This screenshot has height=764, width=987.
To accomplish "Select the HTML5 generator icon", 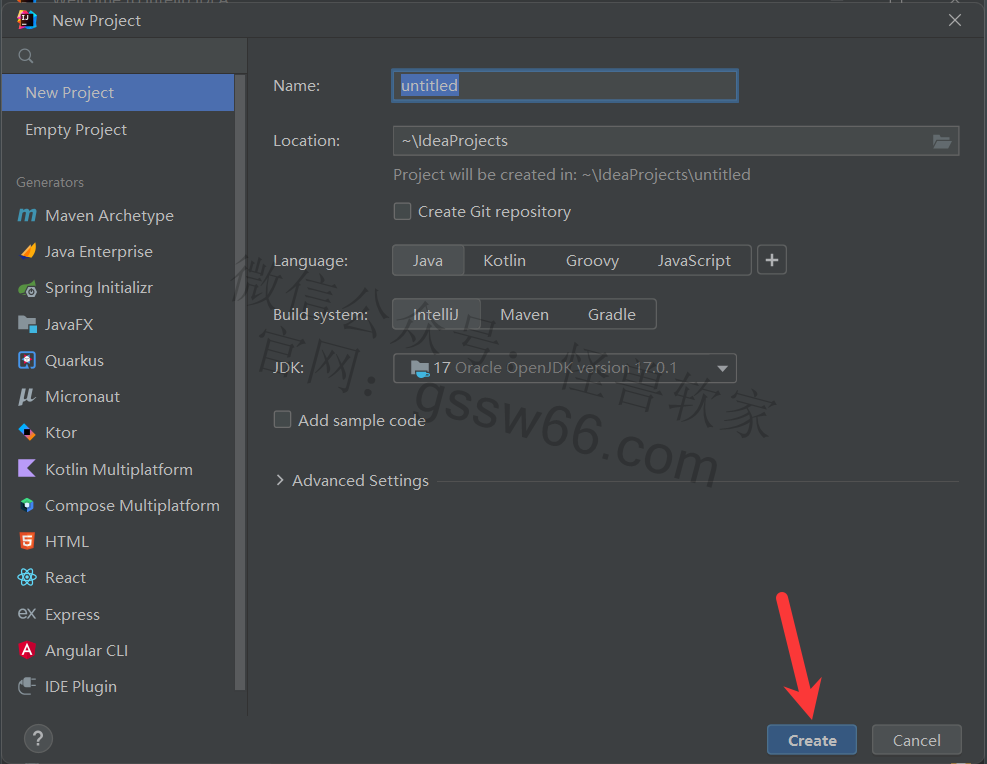I will [x=27, y=542].
